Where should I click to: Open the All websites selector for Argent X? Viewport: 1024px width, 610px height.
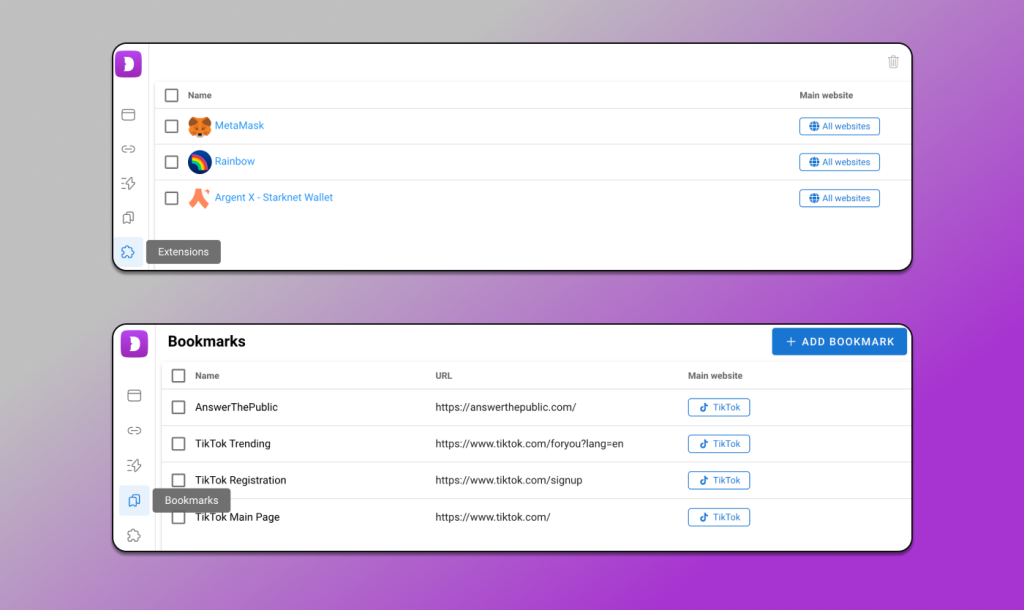click(839, 197)
